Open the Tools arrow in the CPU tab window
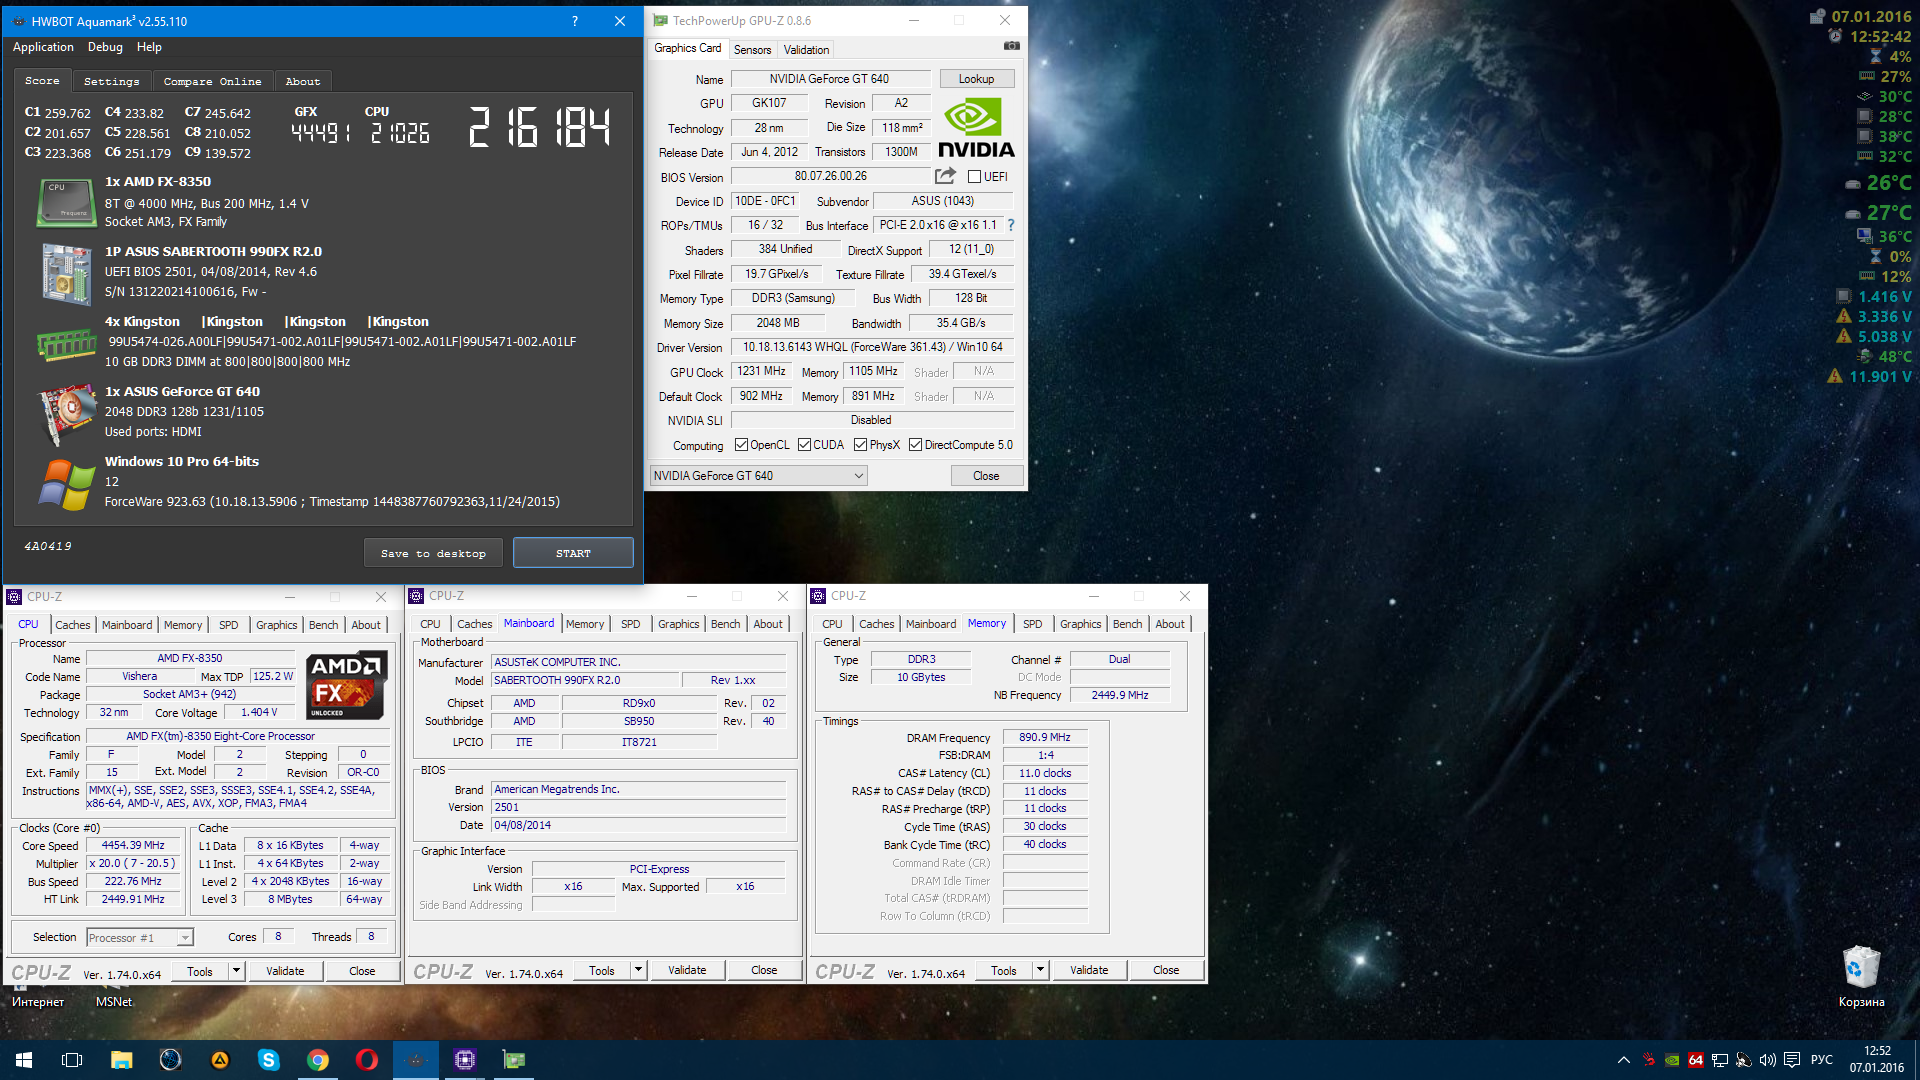 pyautogui.click(x=237, y=971)
